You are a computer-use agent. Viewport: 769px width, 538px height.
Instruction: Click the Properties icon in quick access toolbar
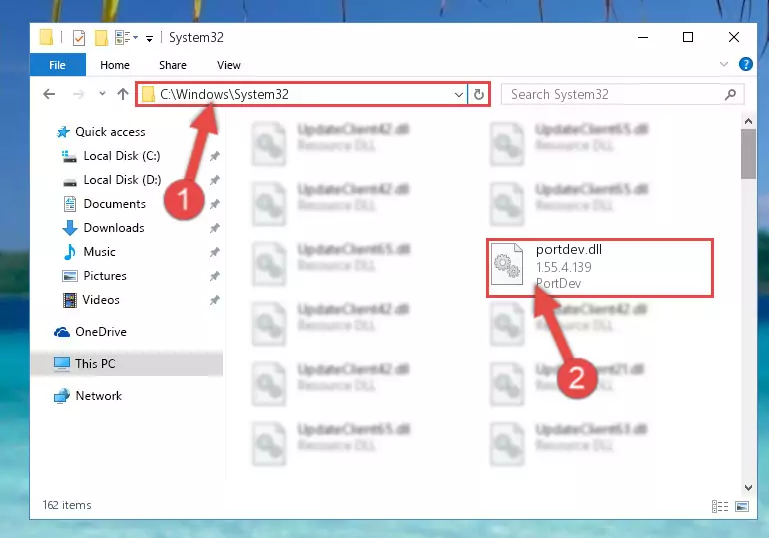[x=78, y=38]
